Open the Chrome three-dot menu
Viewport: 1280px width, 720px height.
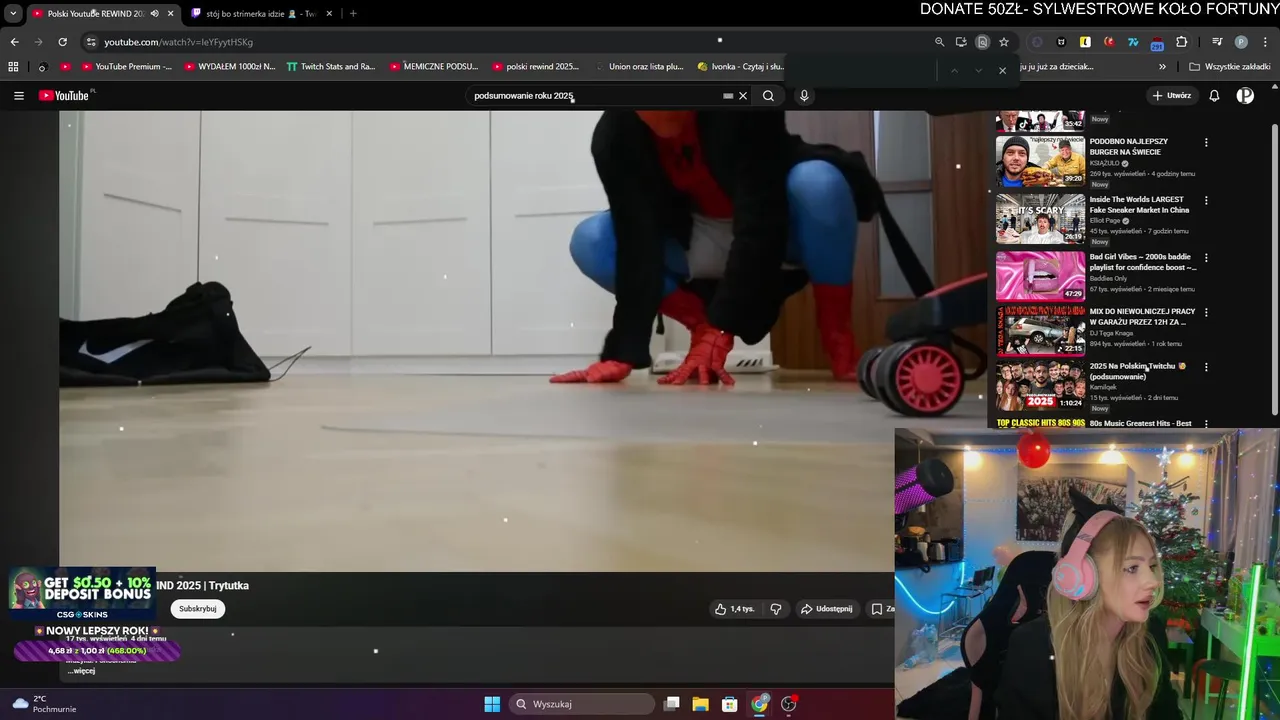(x=1266, y=42)
